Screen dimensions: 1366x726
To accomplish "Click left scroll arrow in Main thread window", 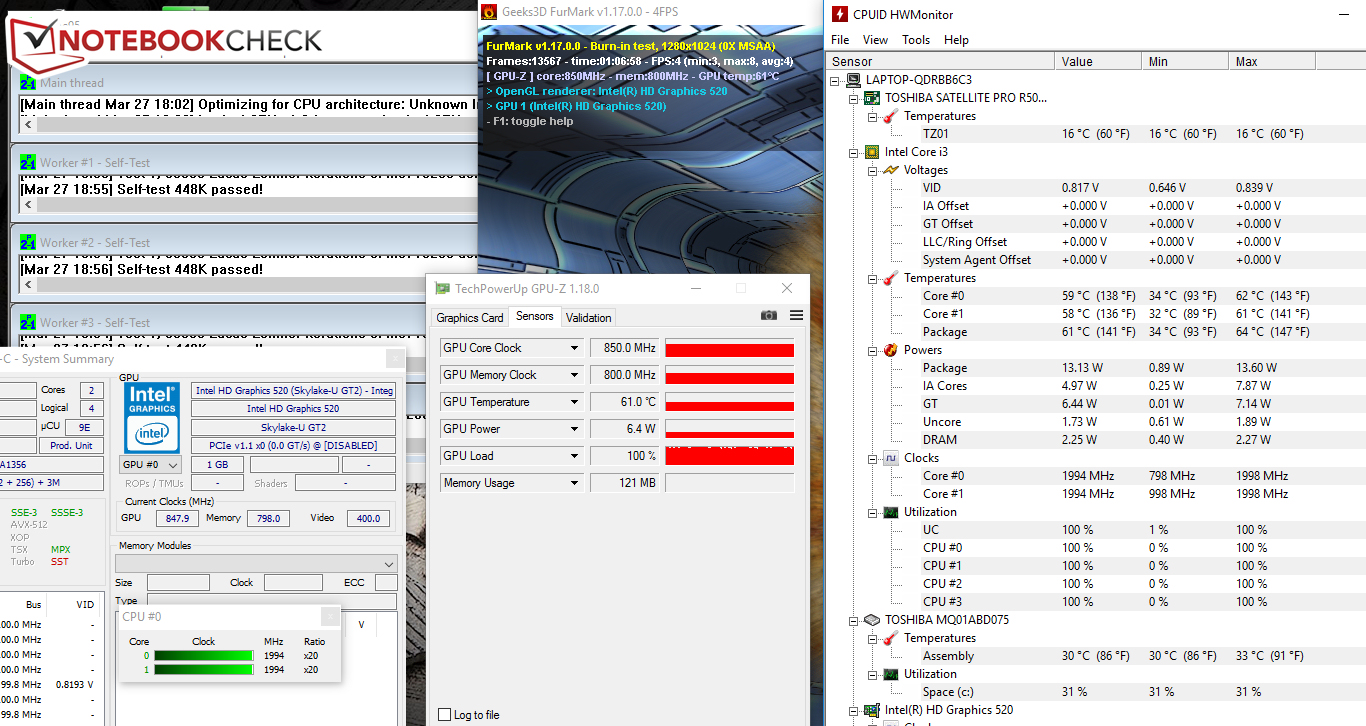I will 28,125.
